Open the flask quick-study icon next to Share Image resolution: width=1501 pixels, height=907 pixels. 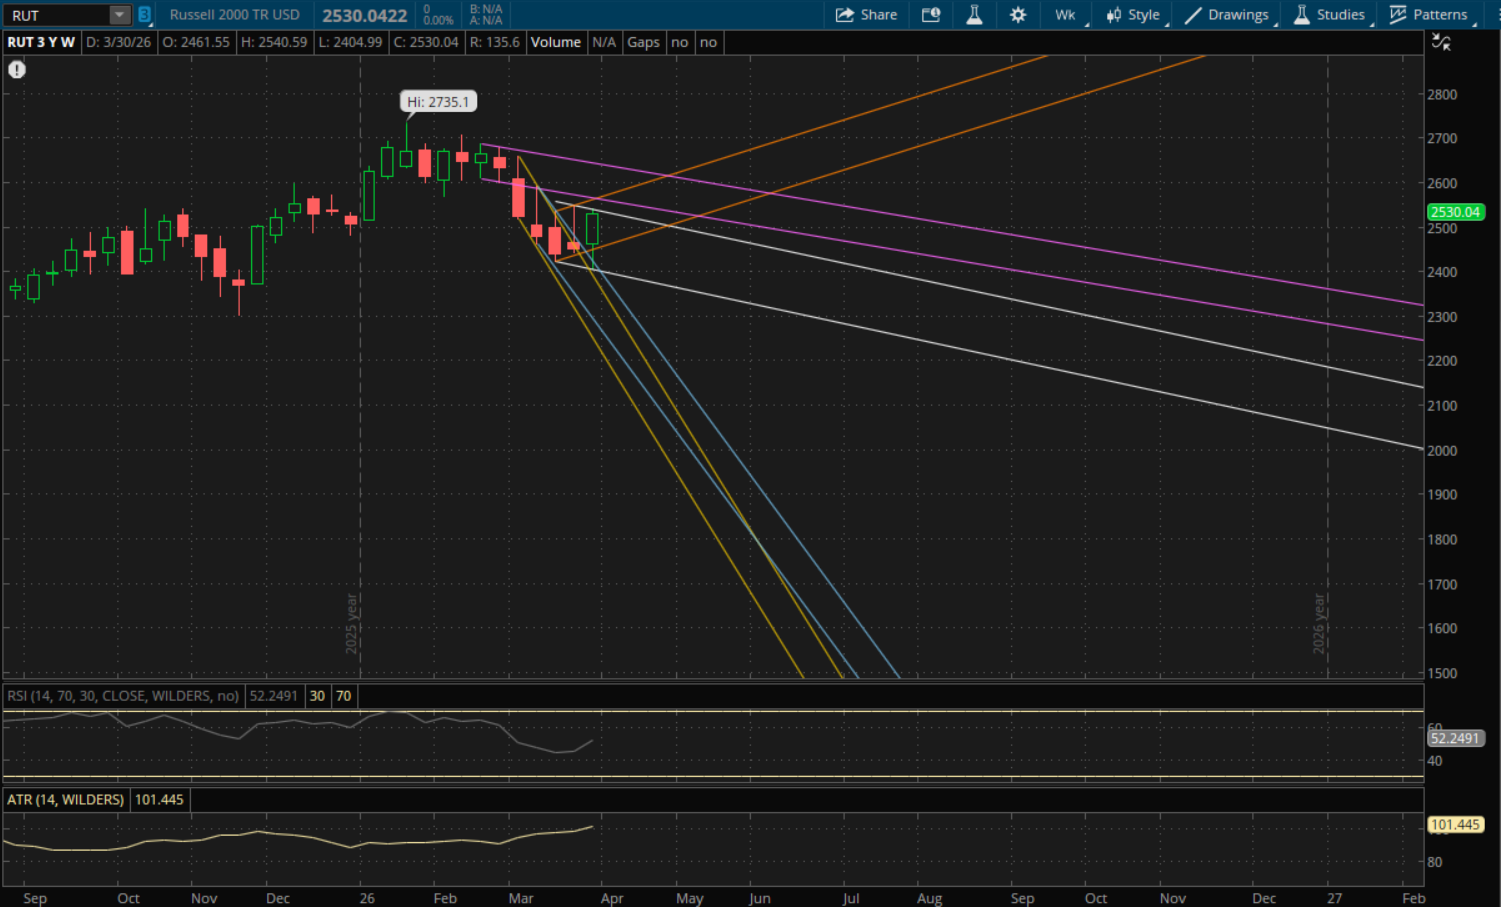[974, 15]
